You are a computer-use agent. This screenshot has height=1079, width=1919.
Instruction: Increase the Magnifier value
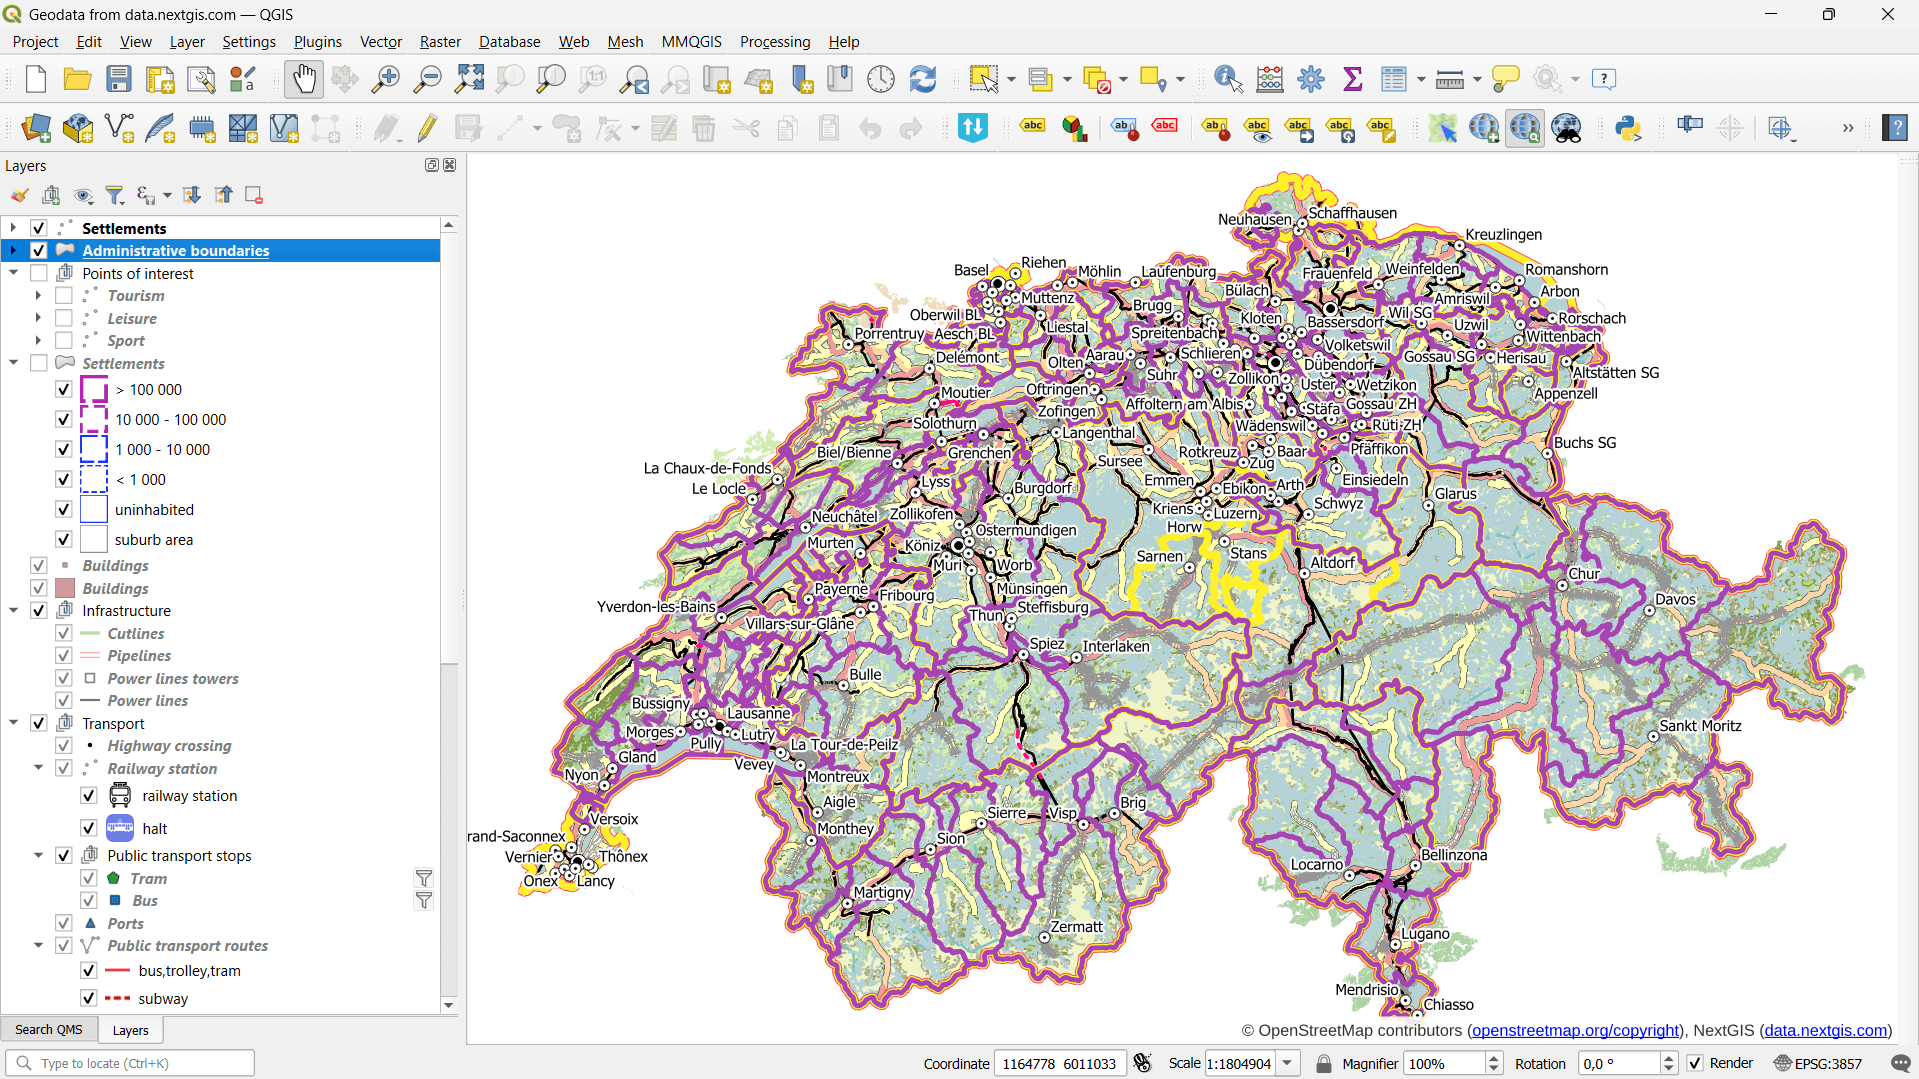click(1492, 1057)
